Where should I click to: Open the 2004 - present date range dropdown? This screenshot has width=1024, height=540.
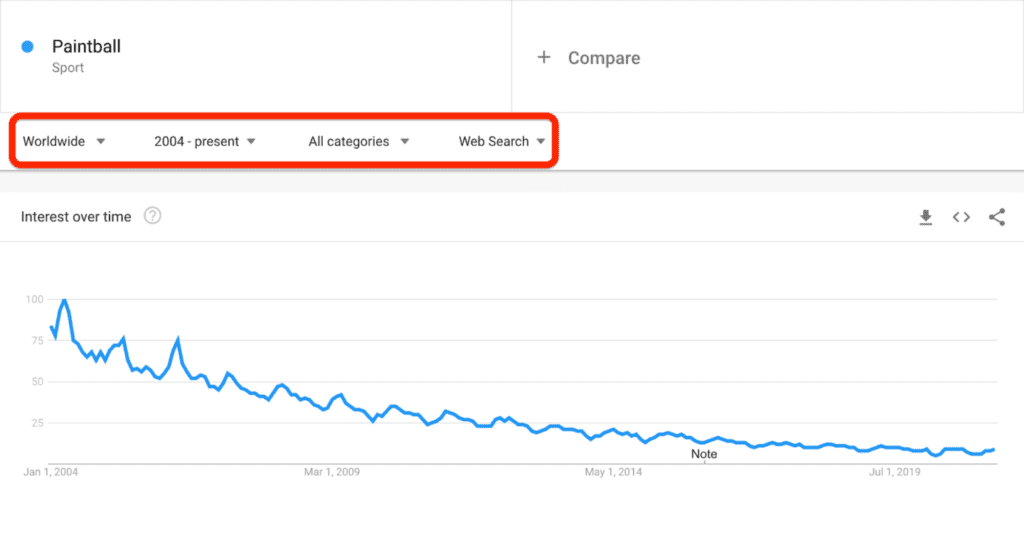204,141
